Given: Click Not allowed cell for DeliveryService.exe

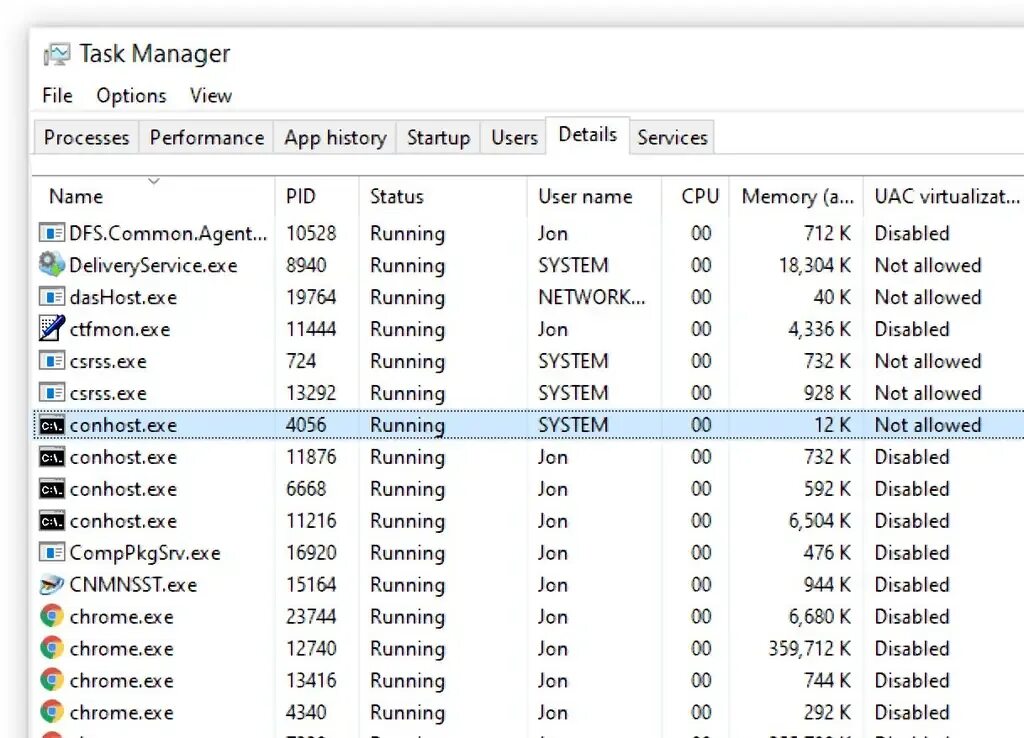Looking at the screenshot, I should coord(928,265).
